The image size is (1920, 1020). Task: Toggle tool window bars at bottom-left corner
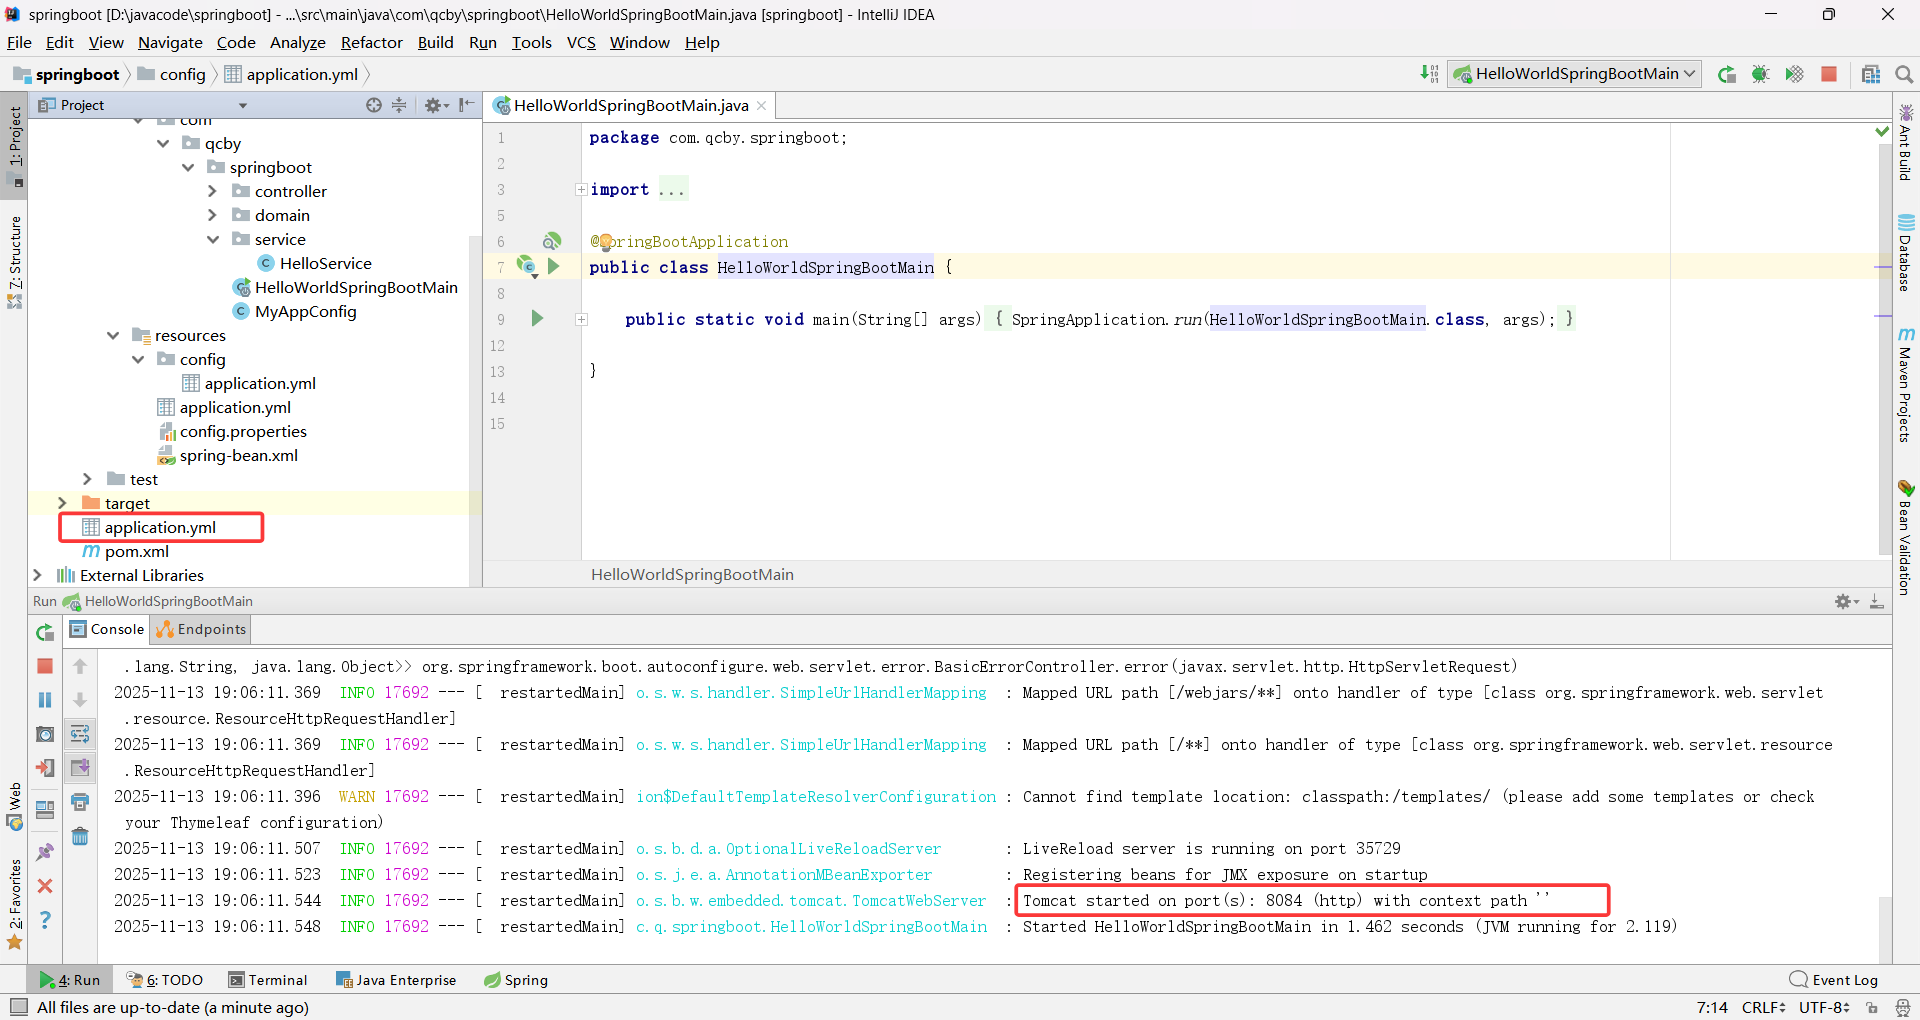pos(18,1007)
